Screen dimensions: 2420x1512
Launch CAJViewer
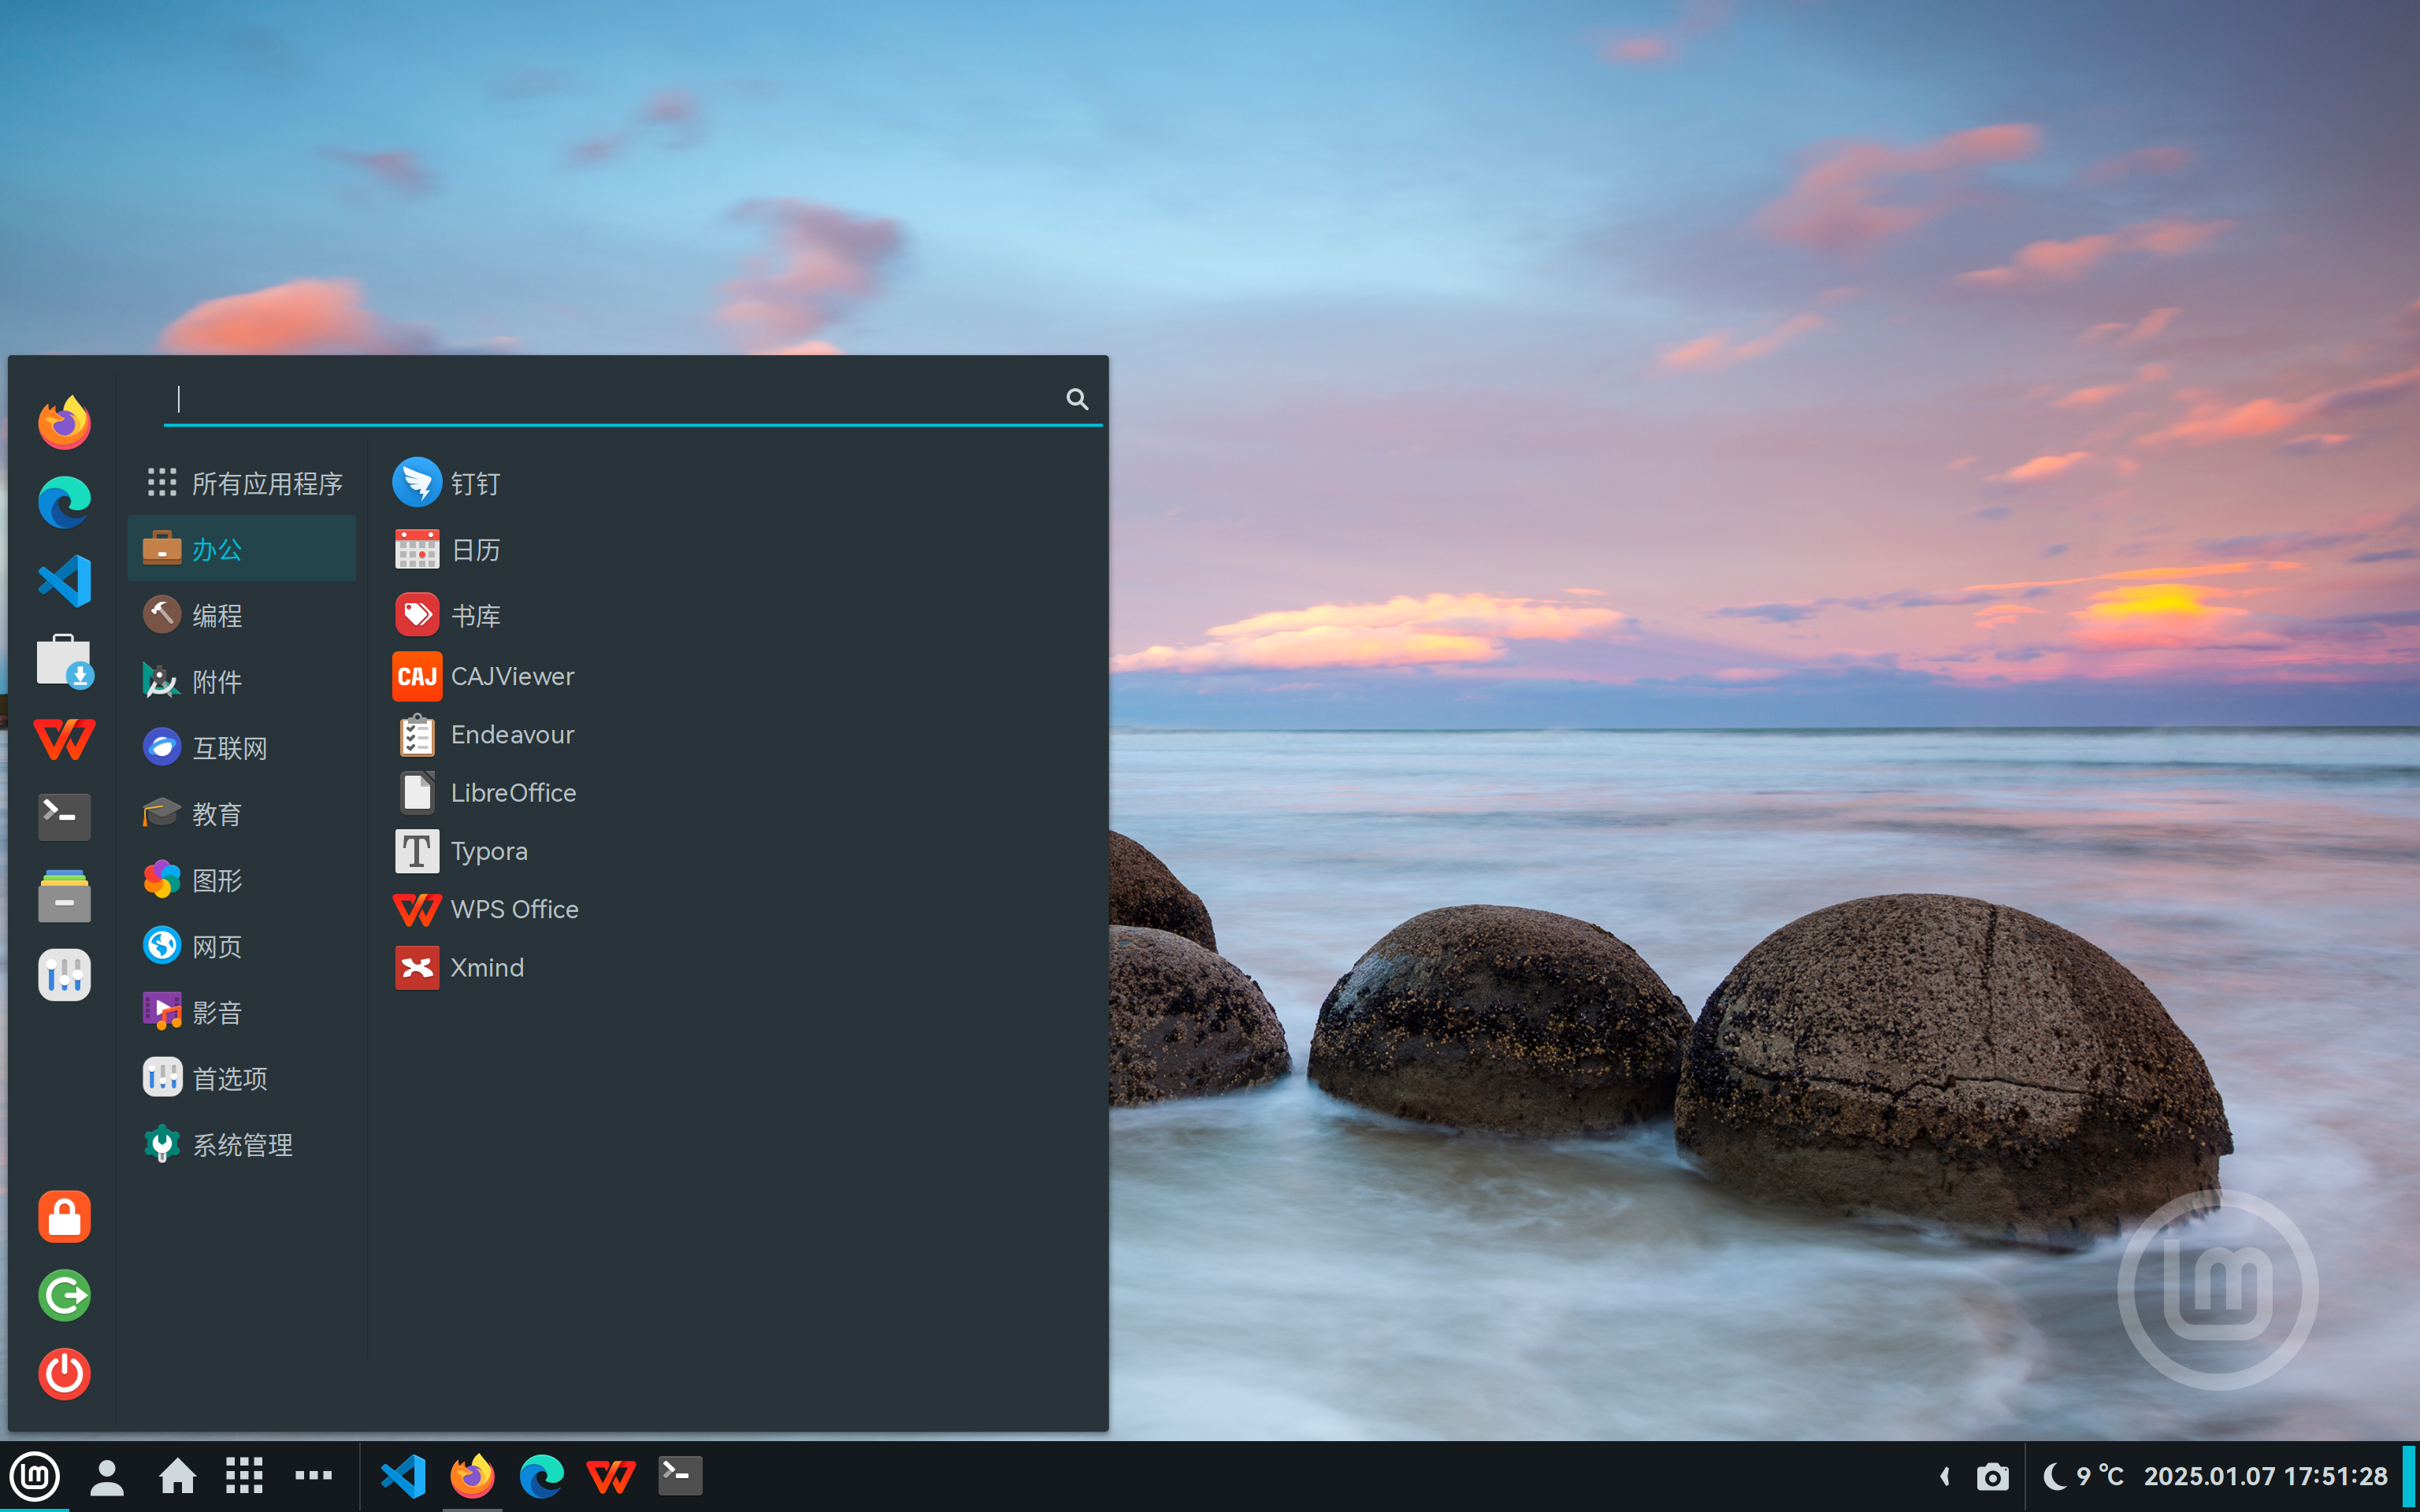(484, 677)
